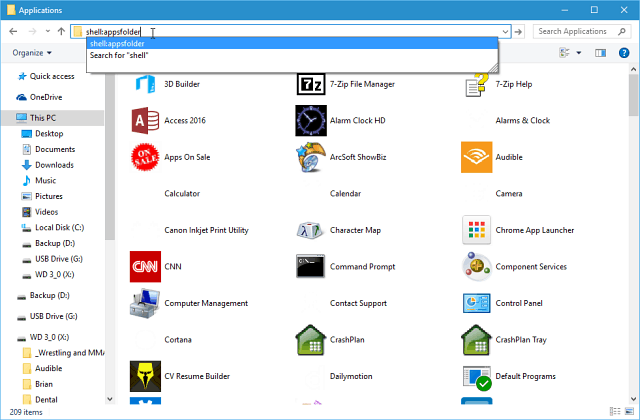Toggle the preview pane button

tap(600, 53)
